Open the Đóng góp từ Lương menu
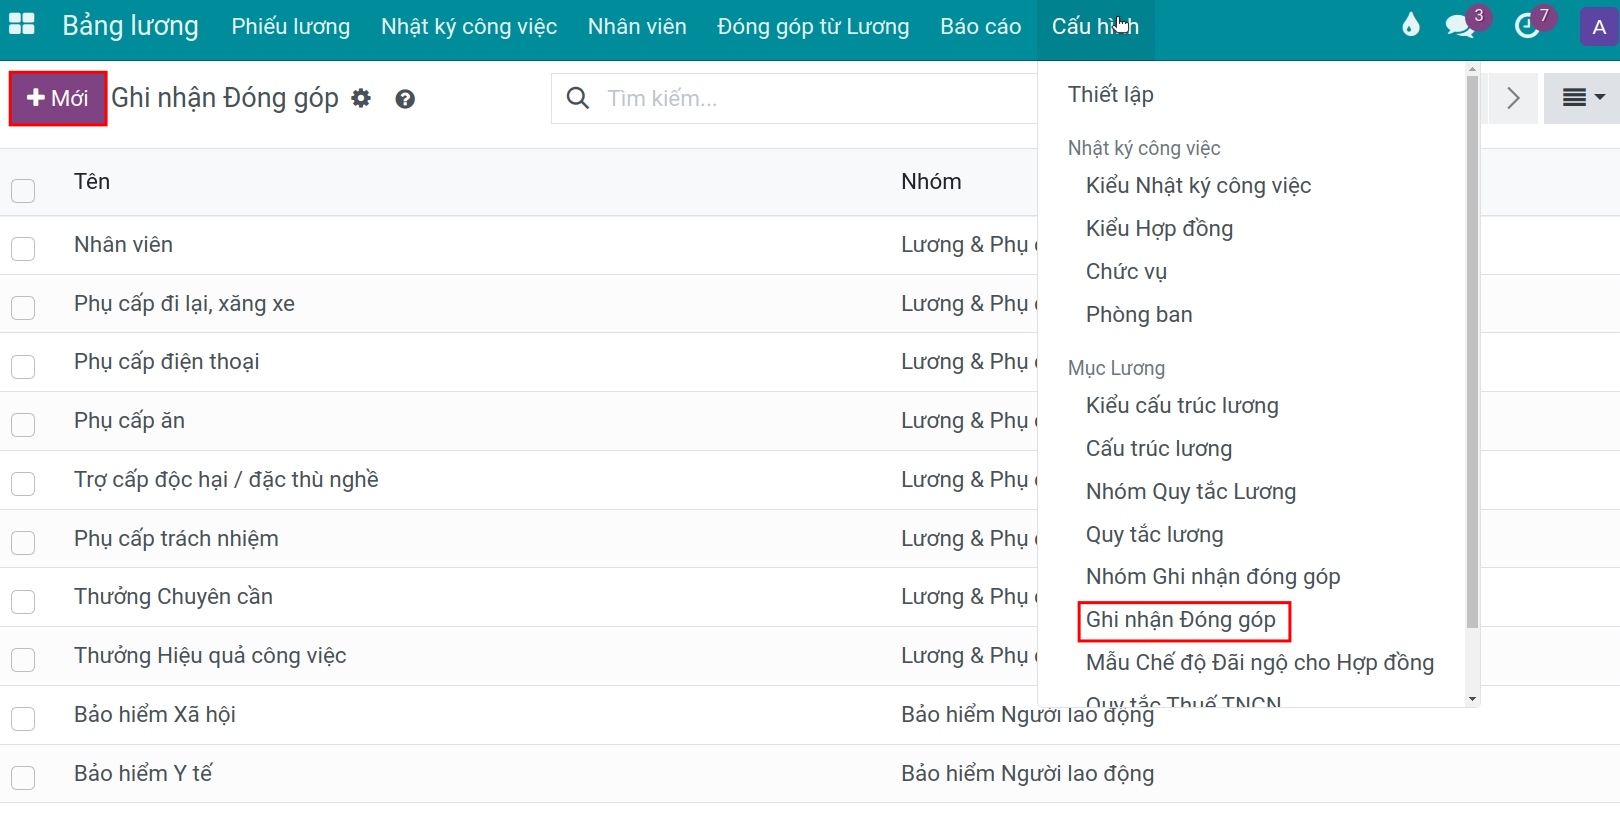The width and height of the screenshot is (1620, 813). coord(813,26)
